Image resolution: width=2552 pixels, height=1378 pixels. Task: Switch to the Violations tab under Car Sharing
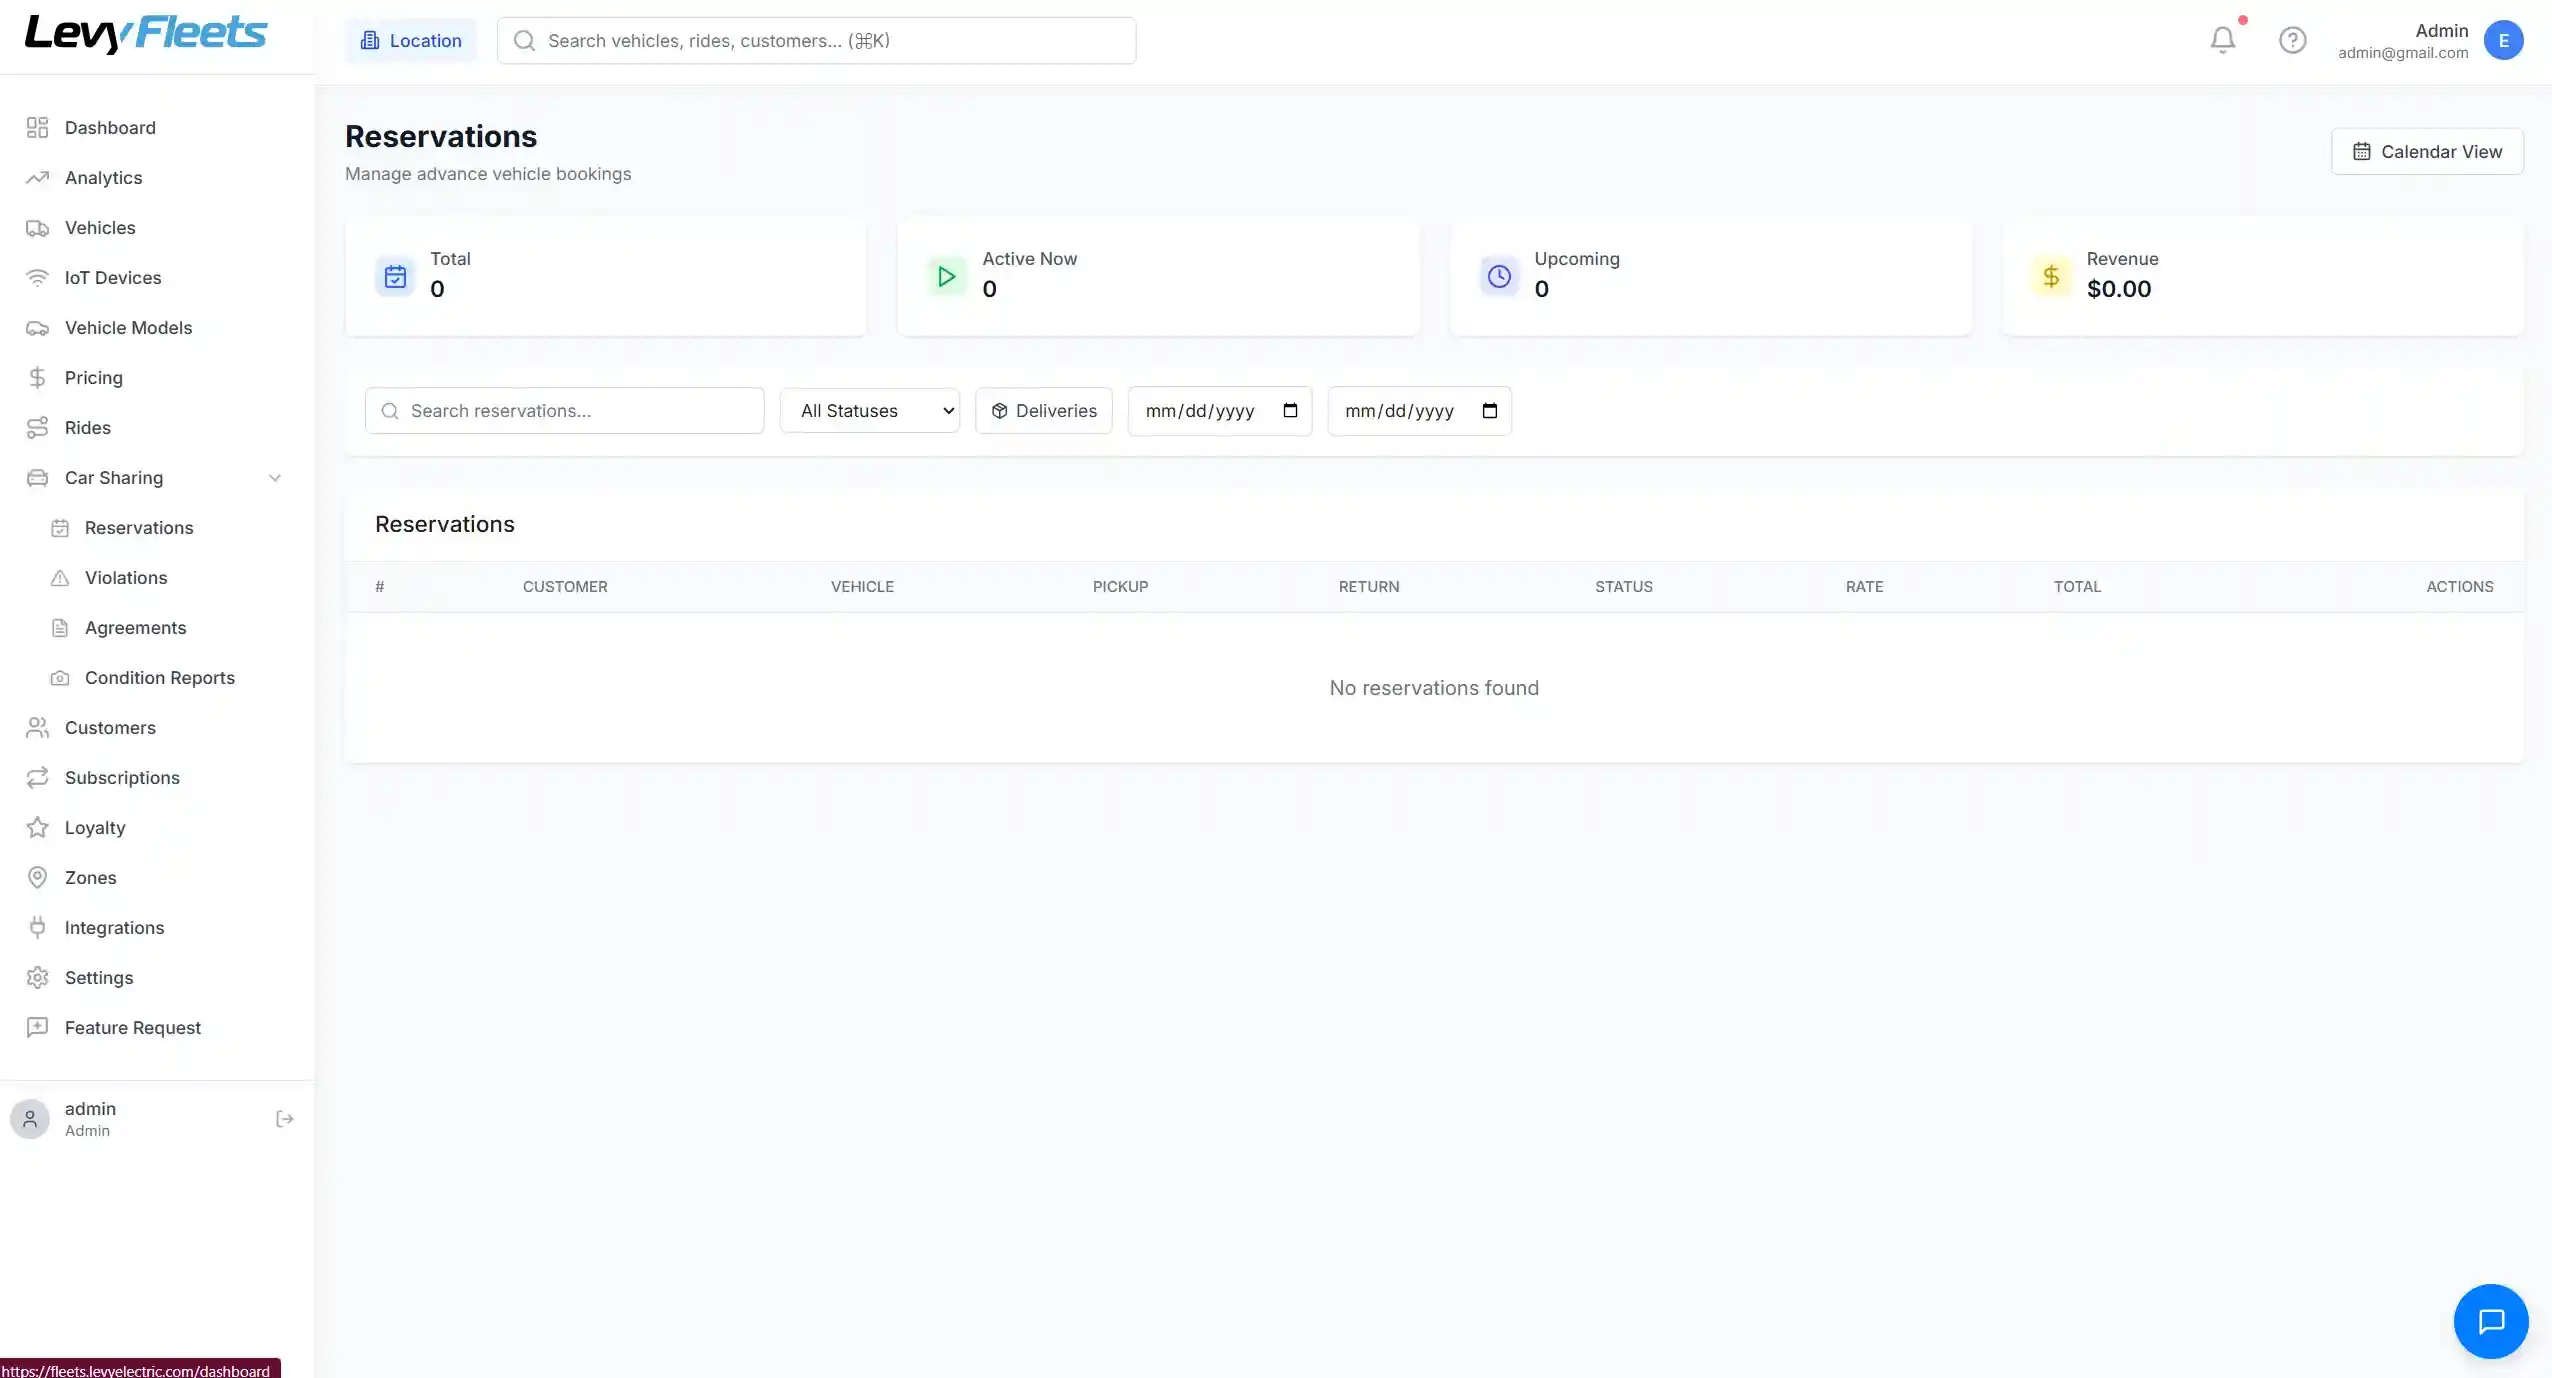(x=125, y=577)
